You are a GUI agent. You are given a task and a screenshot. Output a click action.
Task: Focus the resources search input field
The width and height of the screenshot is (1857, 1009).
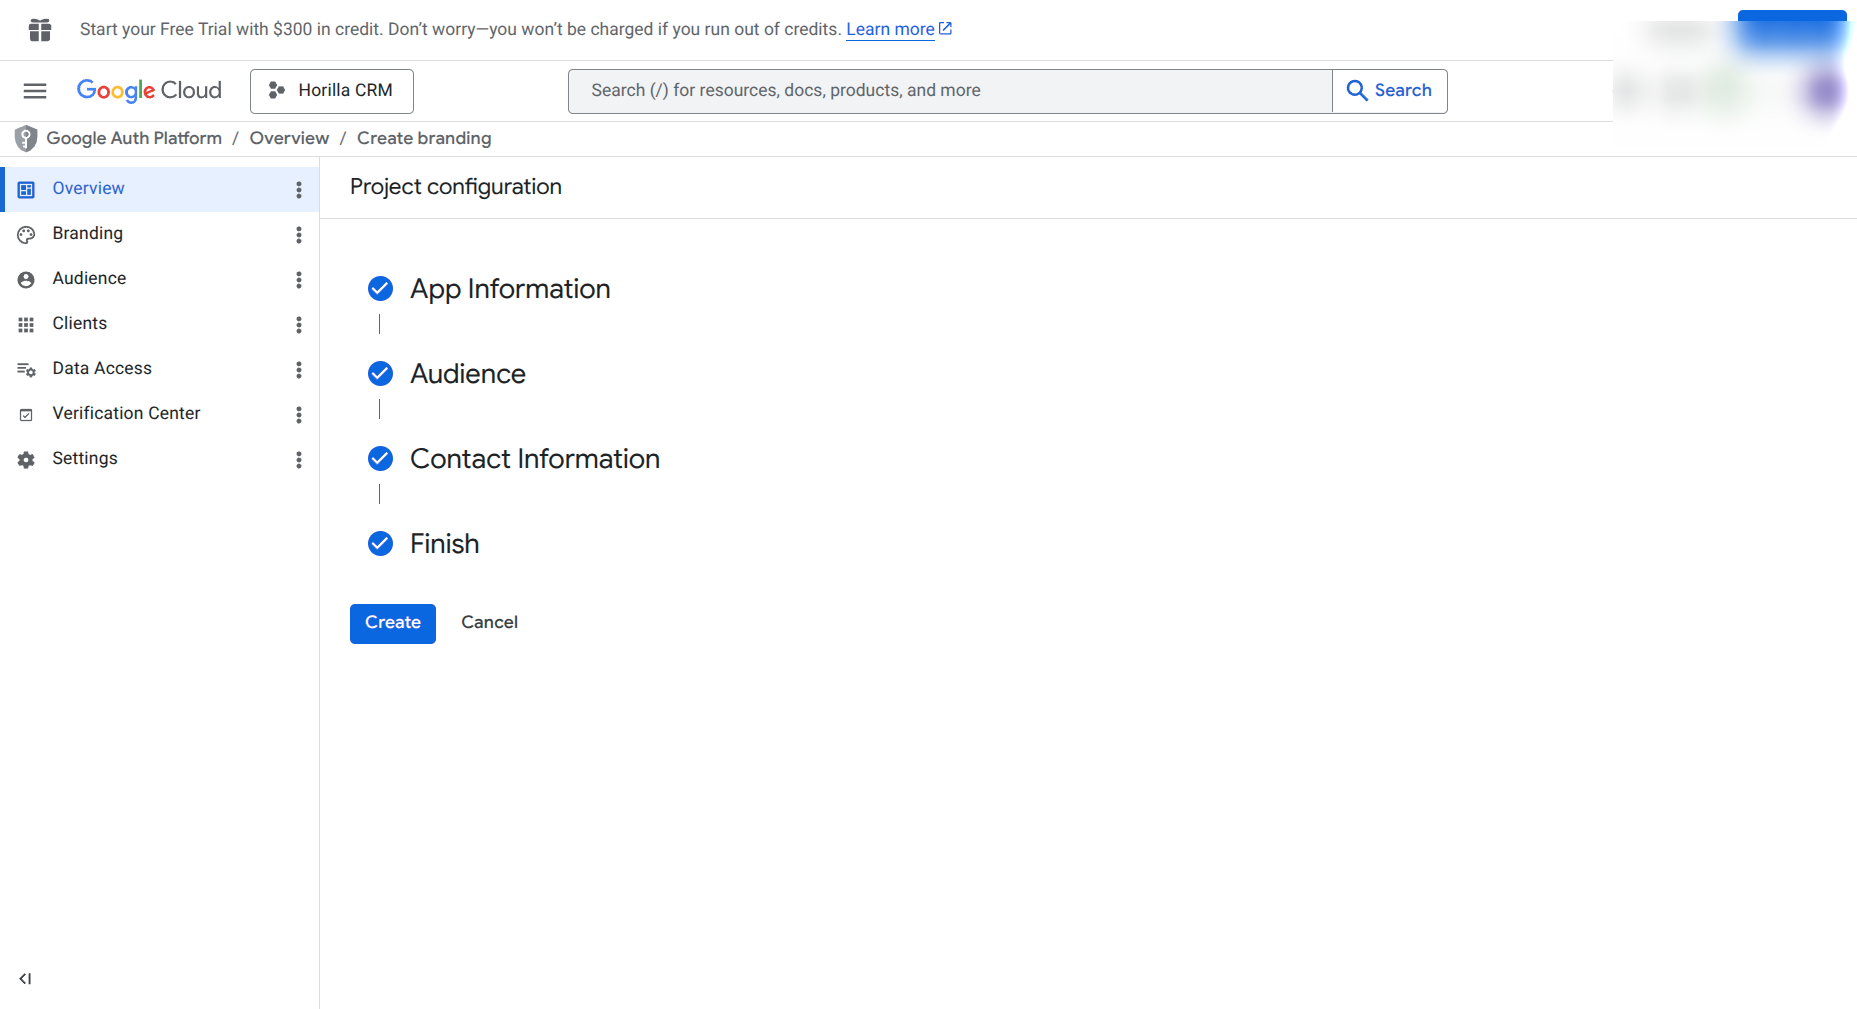point(950,91)
